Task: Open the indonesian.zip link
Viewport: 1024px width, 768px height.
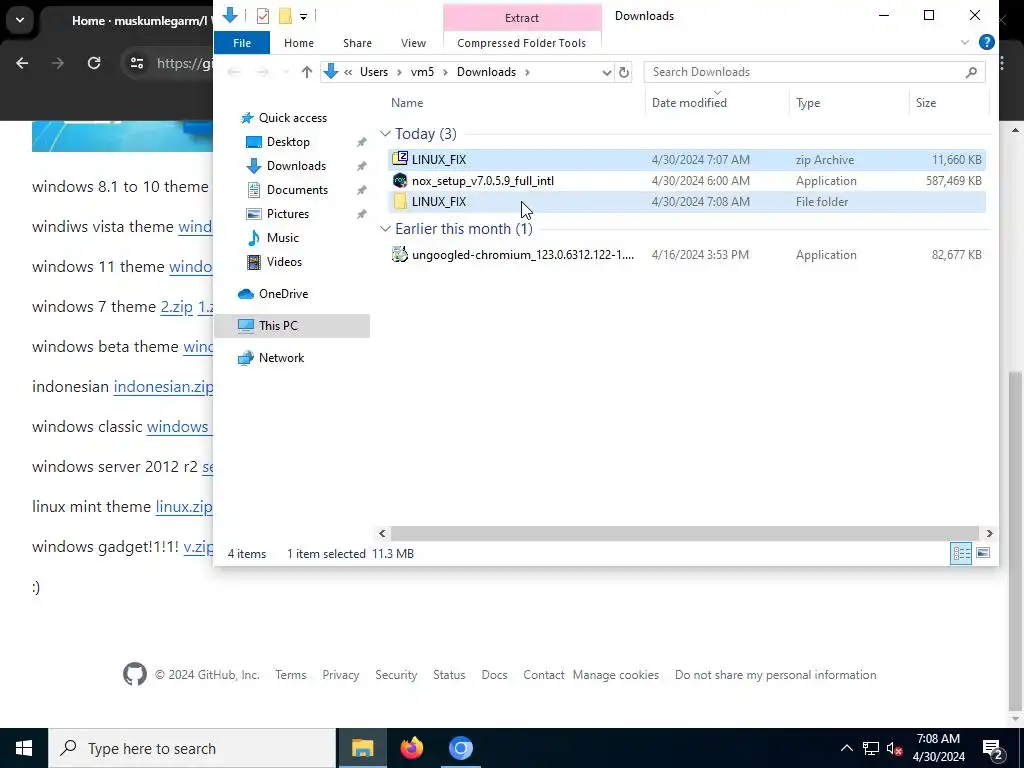Action: point(163,387)
